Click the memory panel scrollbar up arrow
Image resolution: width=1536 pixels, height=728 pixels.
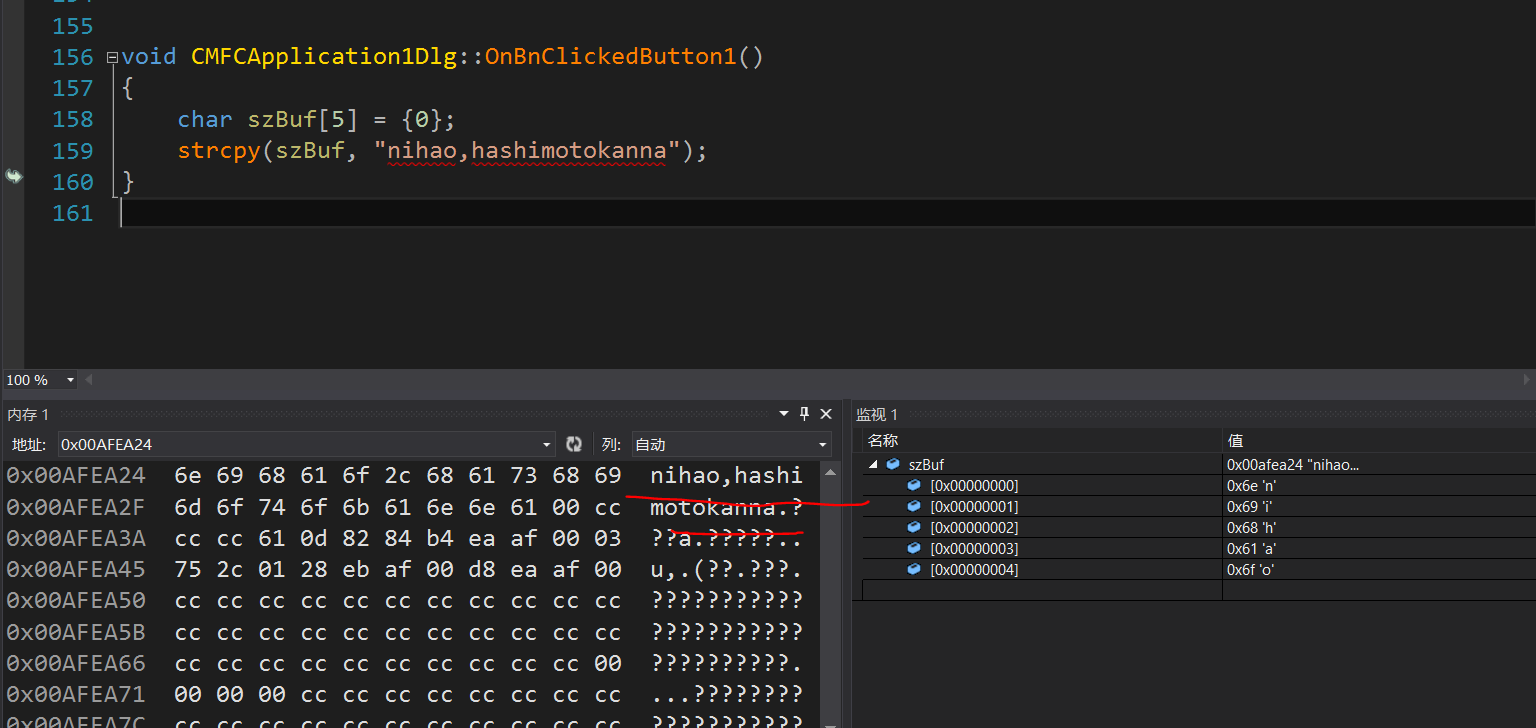click(x=830, y=470)
